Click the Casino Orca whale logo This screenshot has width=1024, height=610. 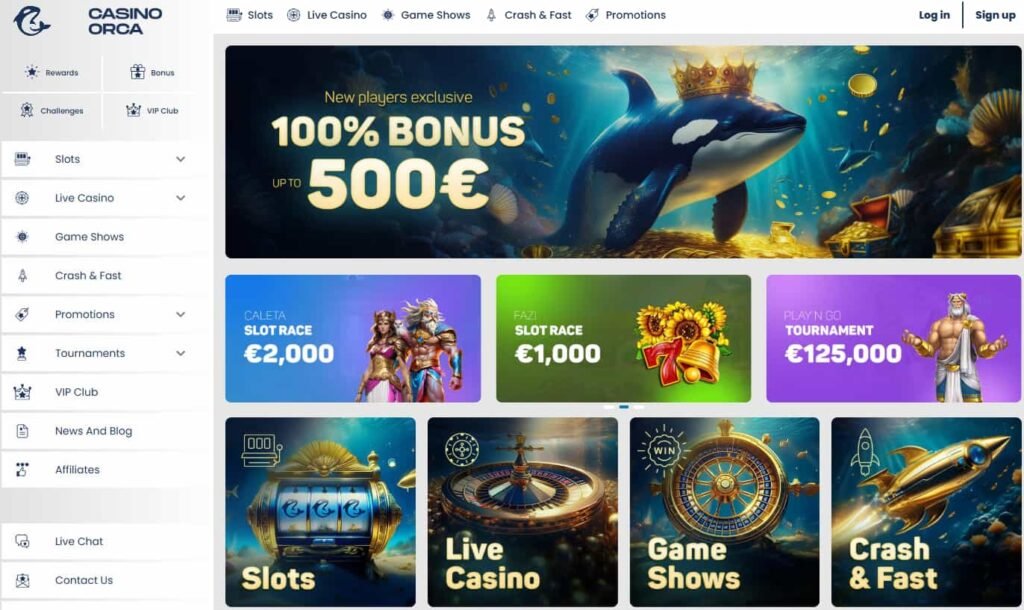pyautogui.click(x=31, y=21)
